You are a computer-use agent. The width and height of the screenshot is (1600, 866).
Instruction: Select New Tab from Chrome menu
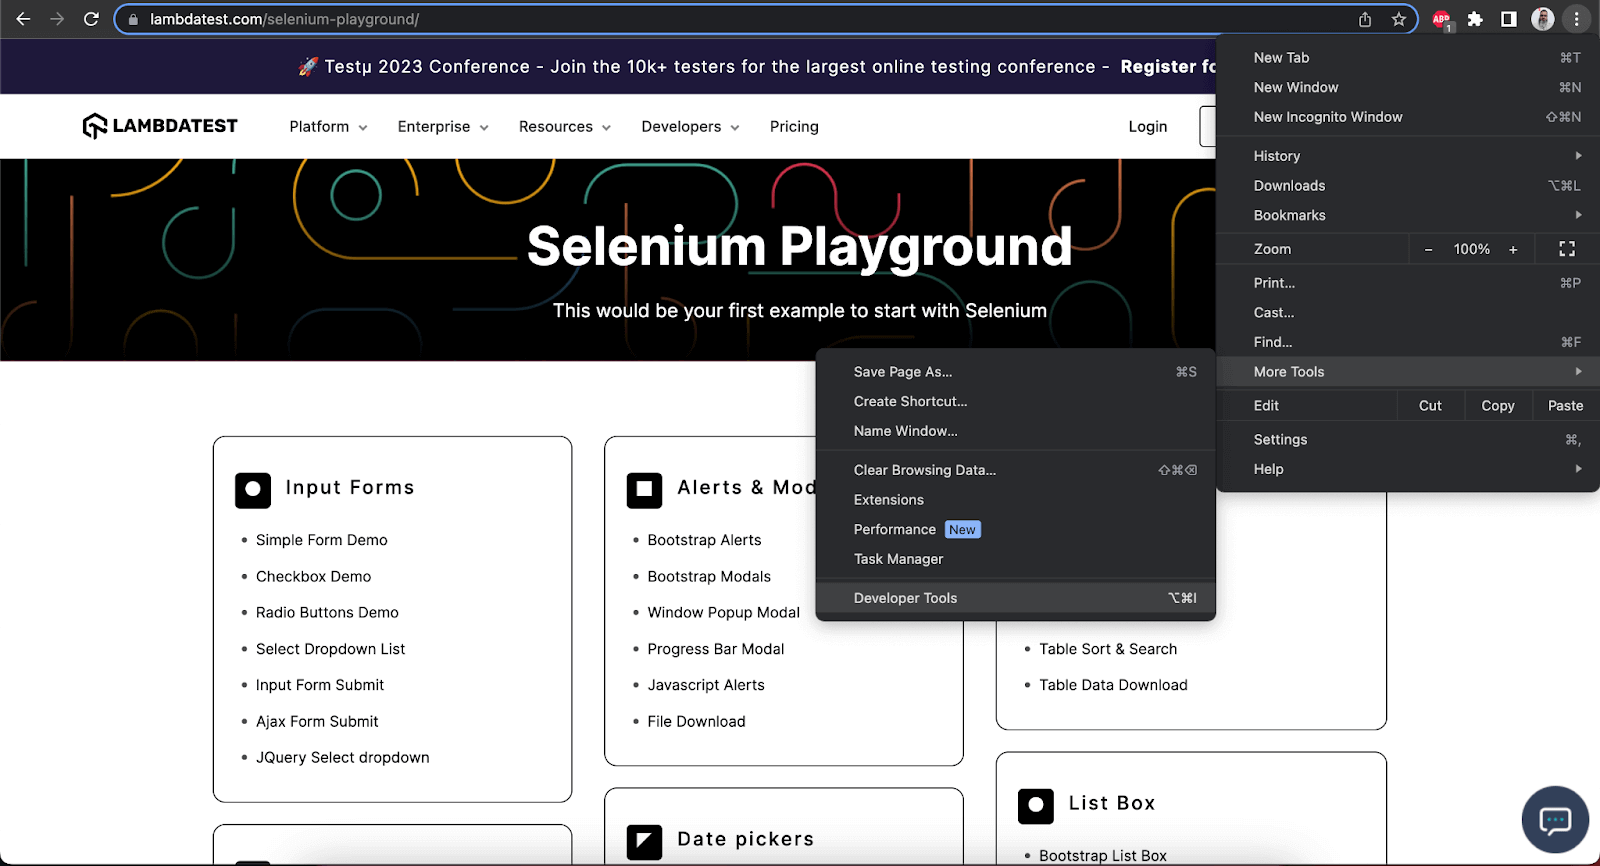coord(1408,58)
